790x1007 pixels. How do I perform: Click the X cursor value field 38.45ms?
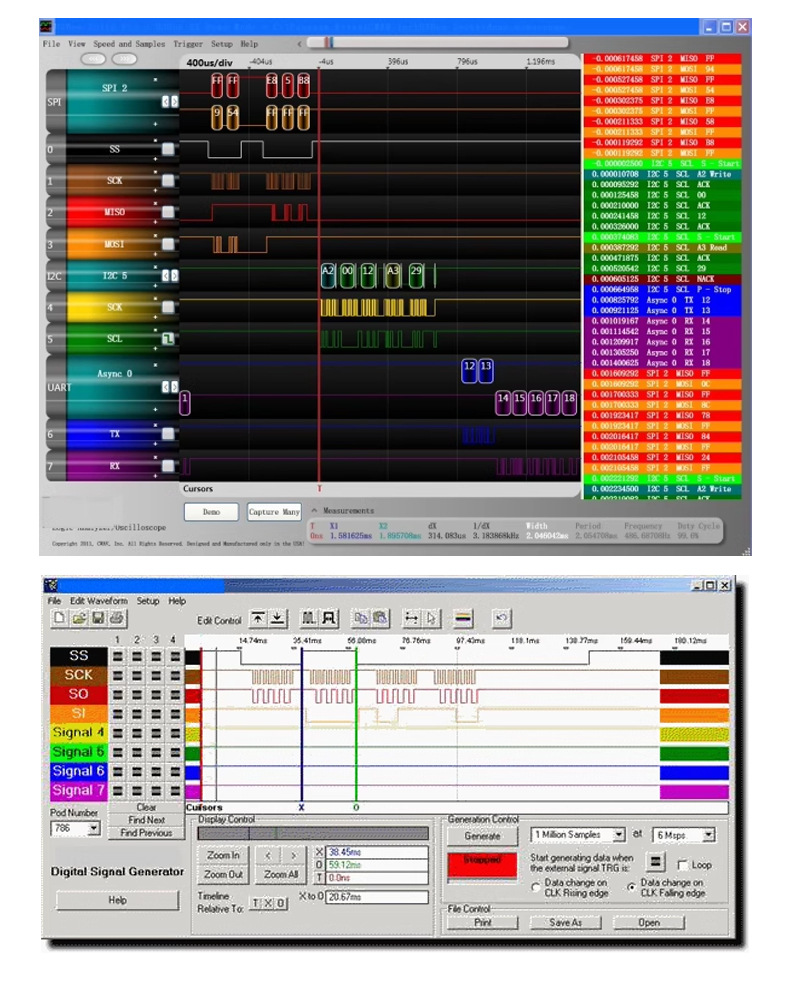(377, 852)
